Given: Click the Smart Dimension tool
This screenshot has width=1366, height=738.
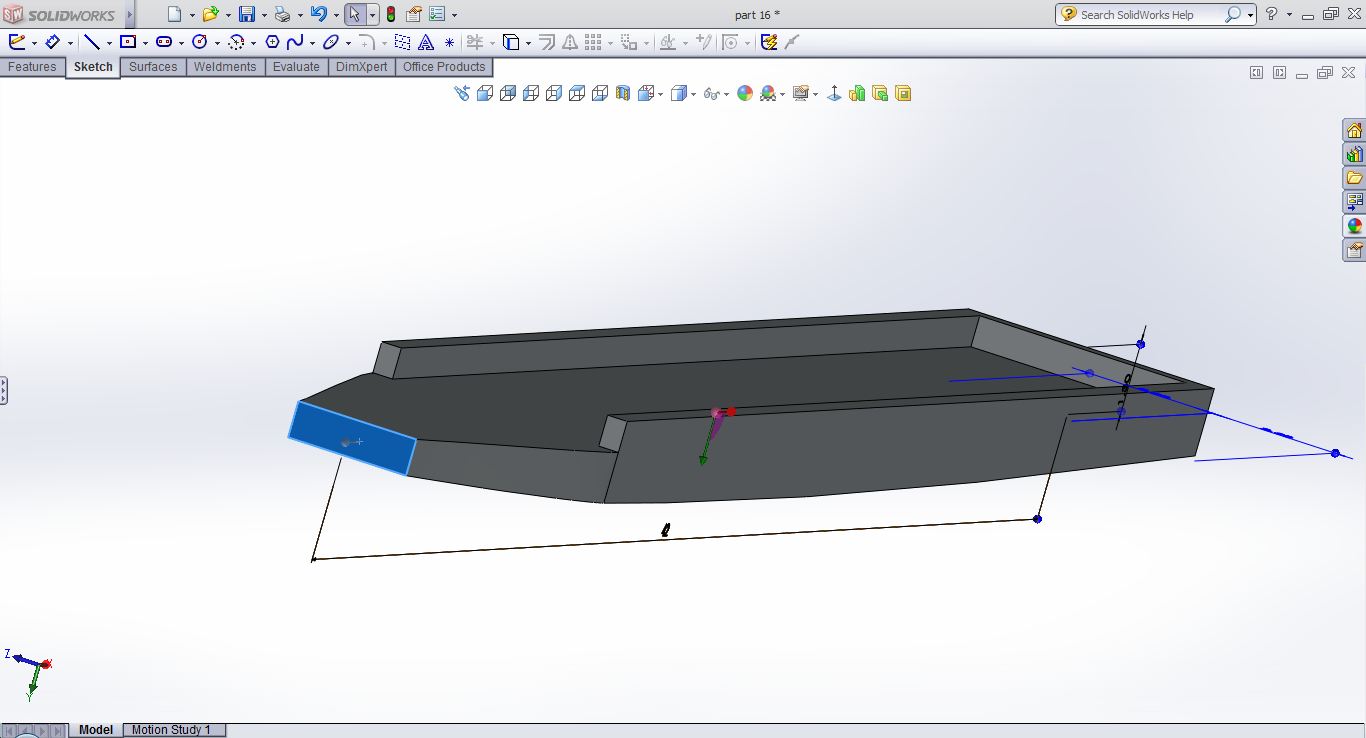Looking at the screenshot, I should tap(52, 42).
